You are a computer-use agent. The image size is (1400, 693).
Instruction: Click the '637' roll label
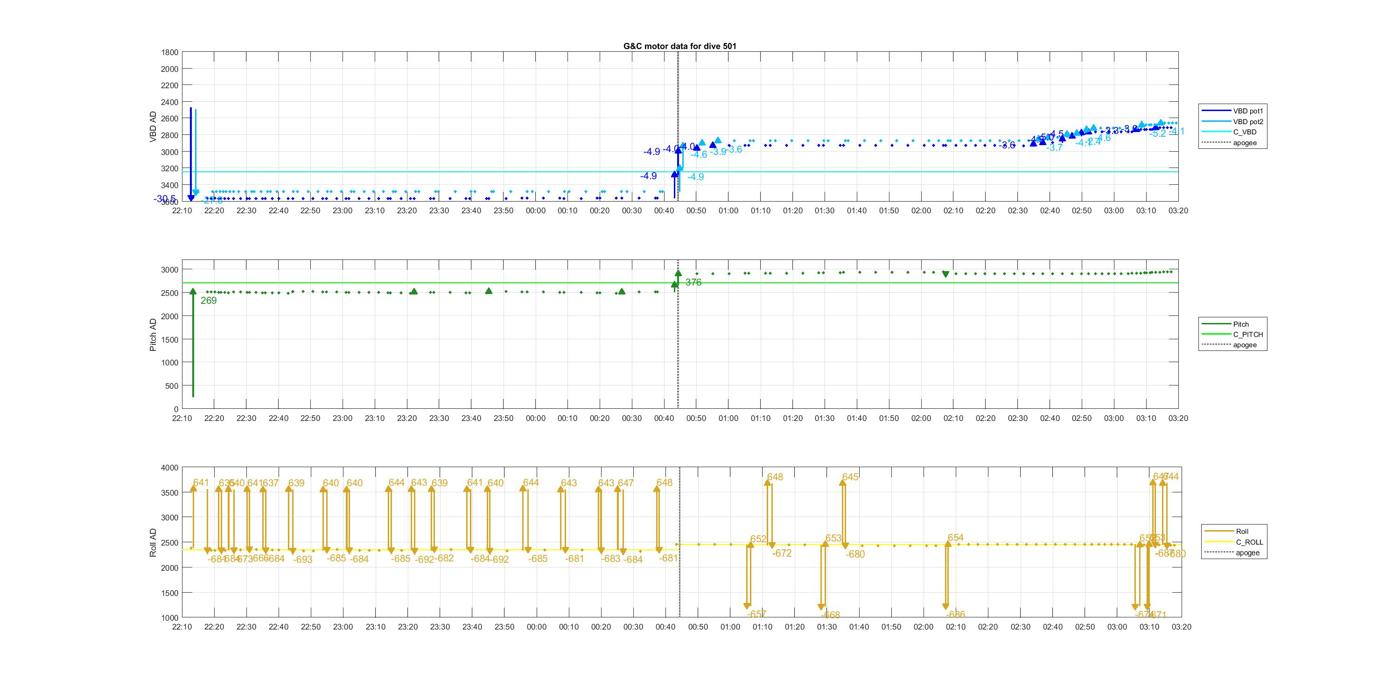[x=271, y=483]
